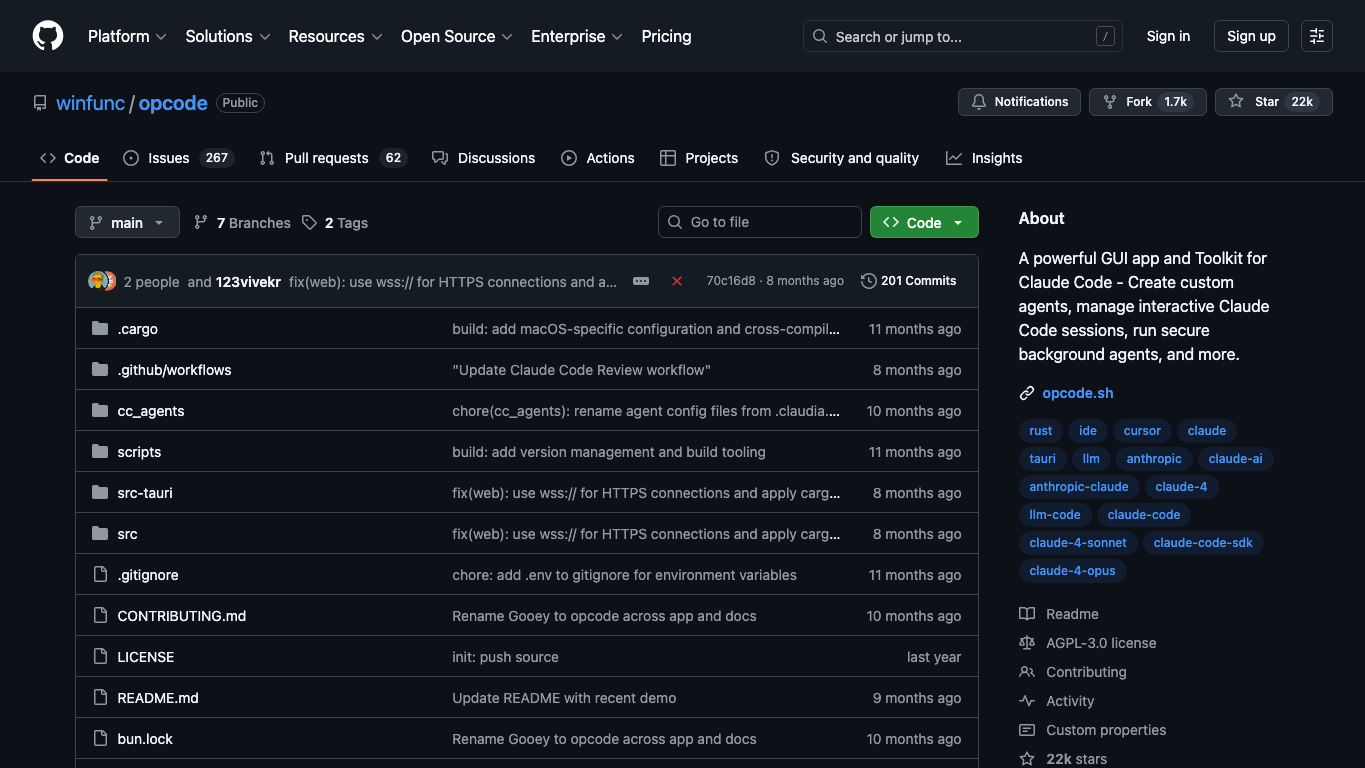
Task: Expand the Open Source menu
Action: (457, 36)
